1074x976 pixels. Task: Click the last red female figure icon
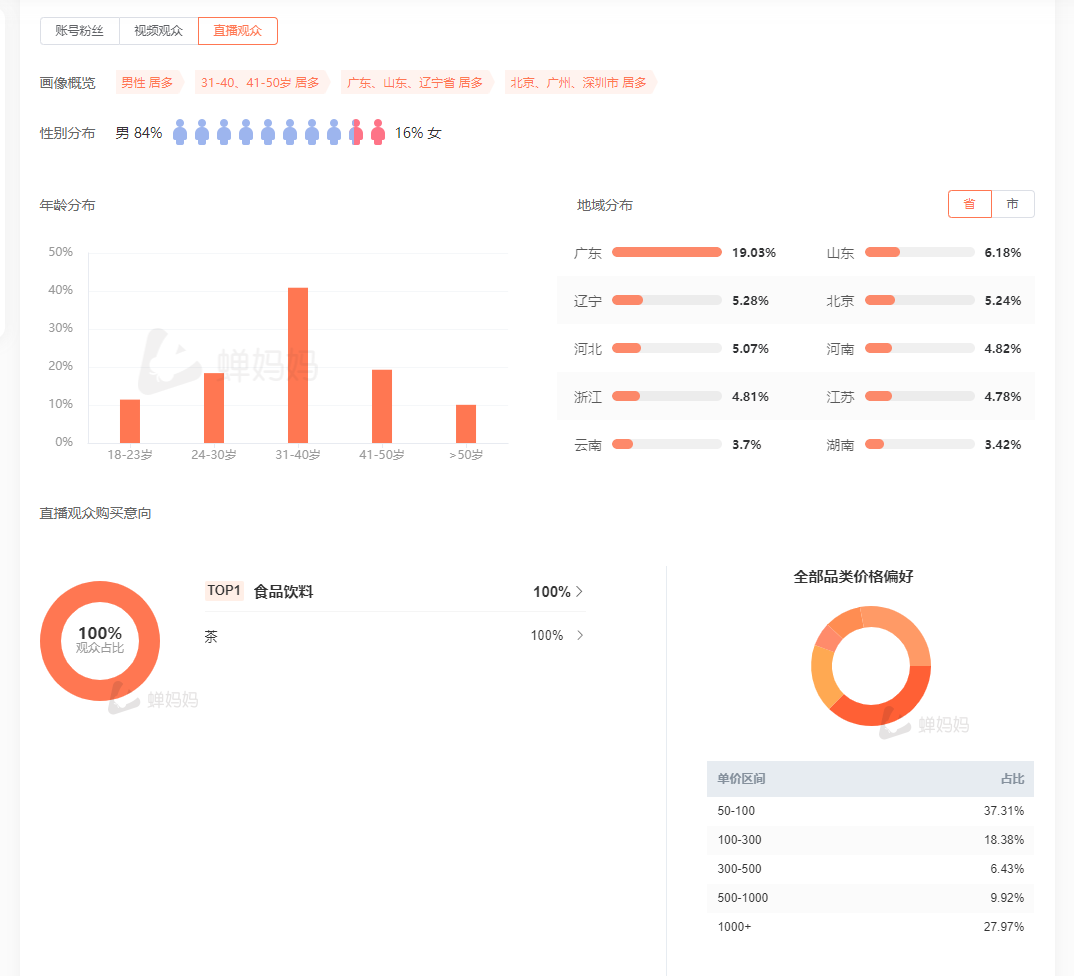[378, 133]
